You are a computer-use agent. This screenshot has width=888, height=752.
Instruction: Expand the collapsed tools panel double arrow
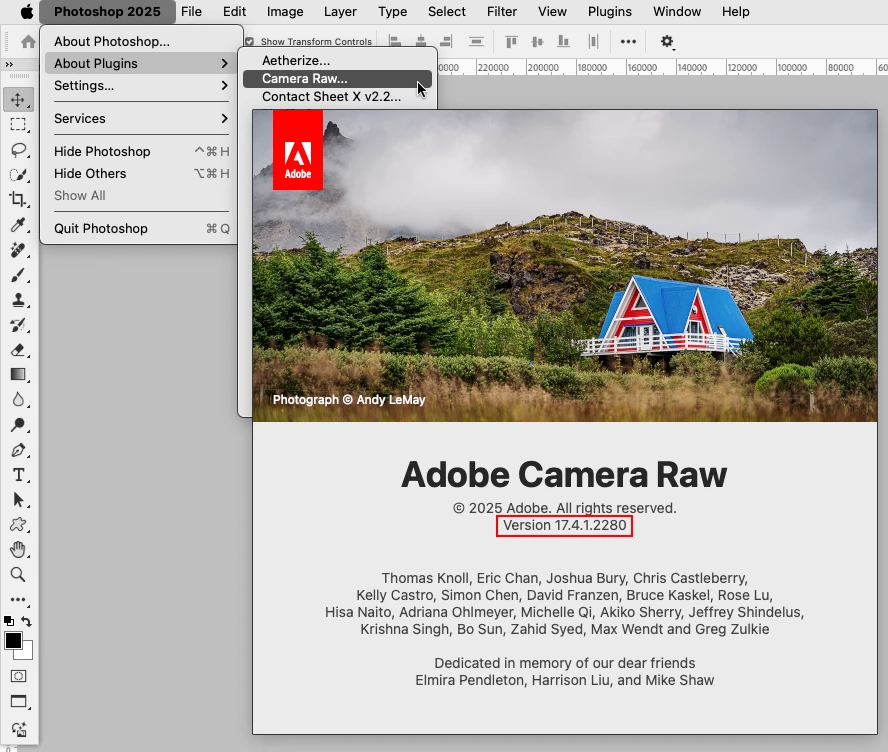pyautogui.click(x=9, y=65)
